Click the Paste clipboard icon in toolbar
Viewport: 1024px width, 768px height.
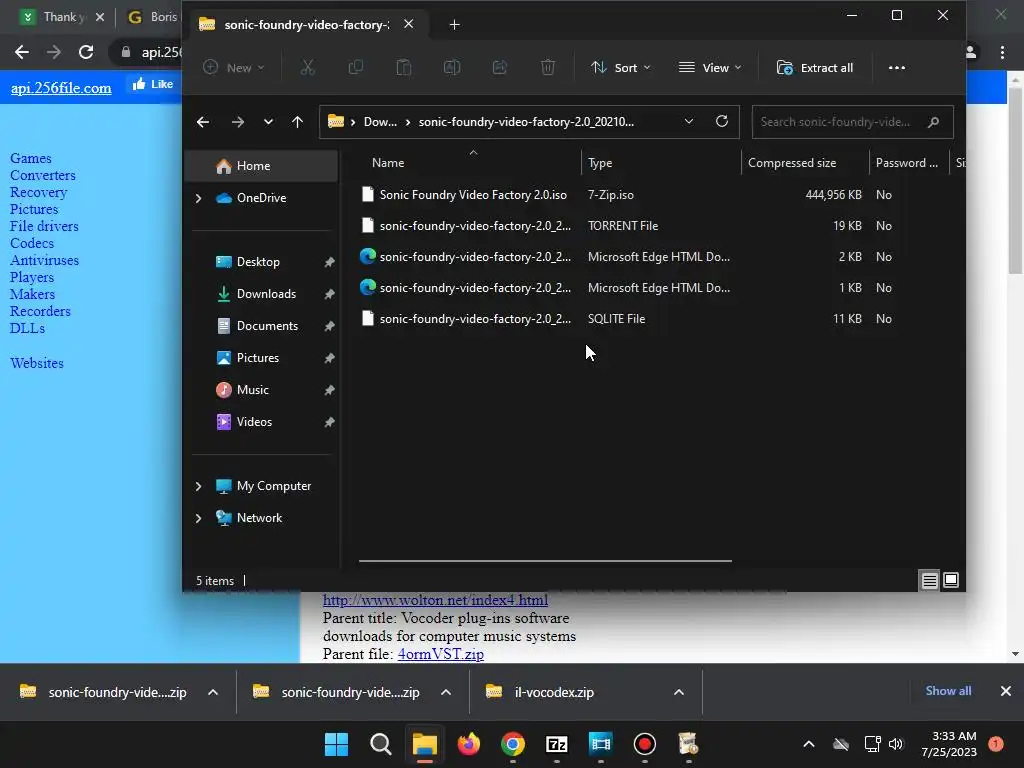coord(404,67)
